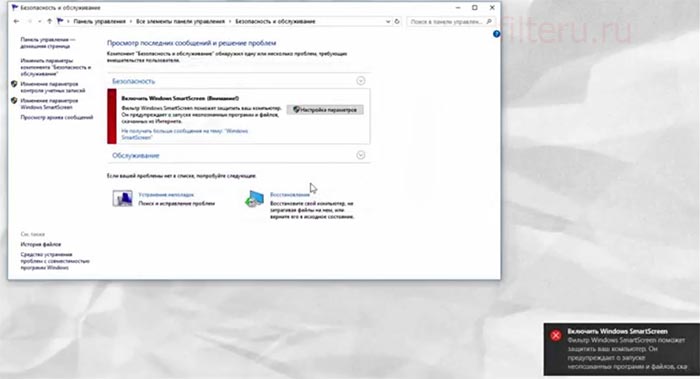Open 'Изменить параметры компонента' link
Image resolution: width=700 pixels, height=379 pixels.
pyautogui.click(x=55, y=67)
